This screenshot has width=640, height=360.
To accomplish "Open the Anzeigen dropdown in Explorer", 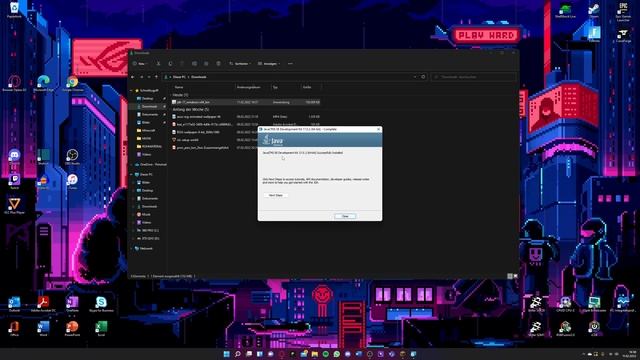I will (x=268, y=64).
